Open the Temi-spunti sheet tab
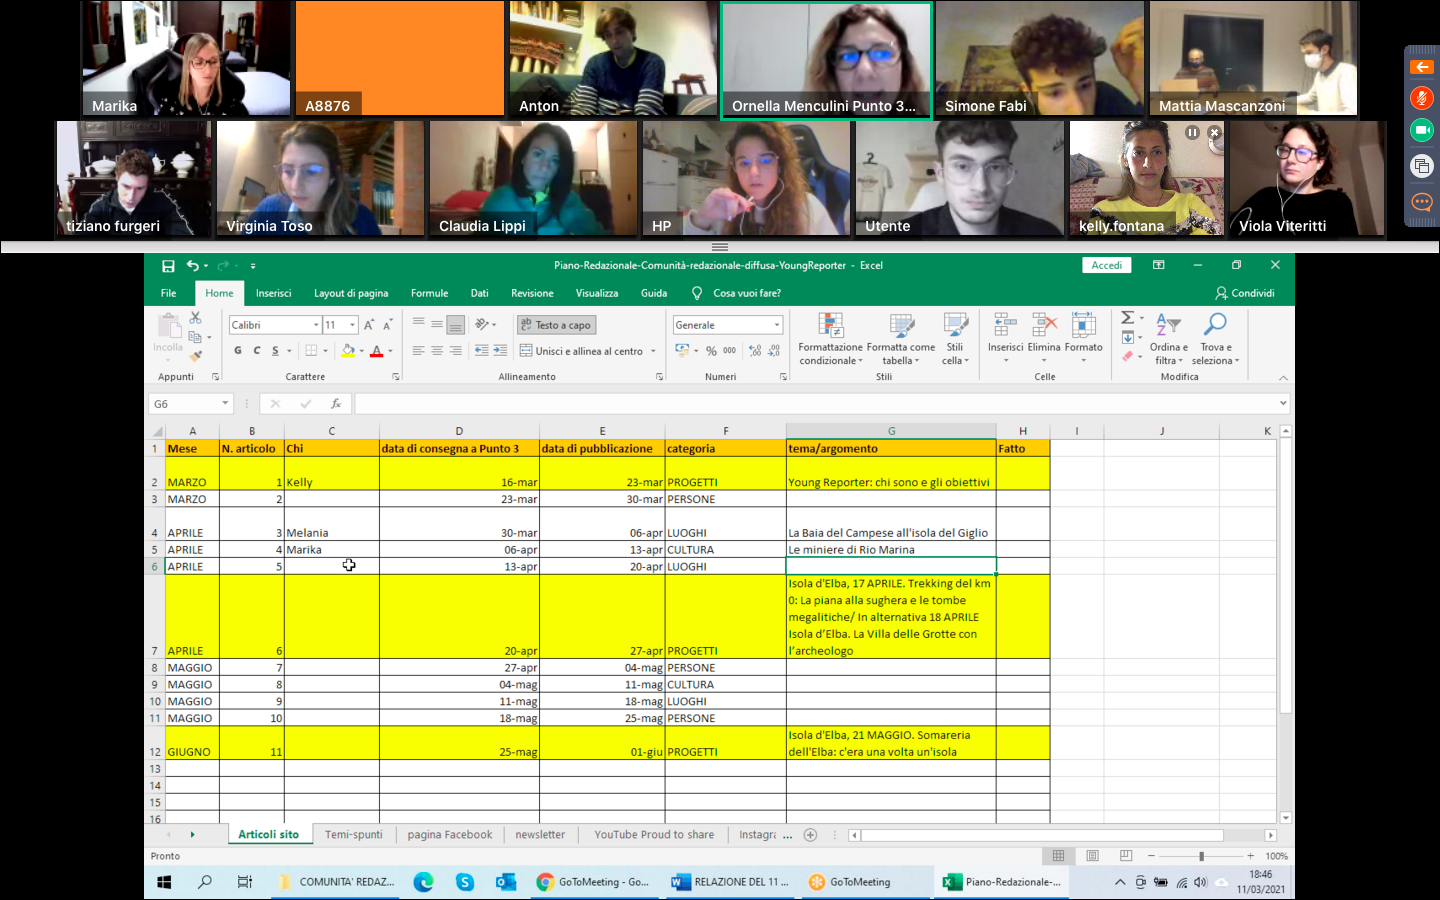Image resolution: width=1440 pixels, height=900 pixels. point(354,835)
